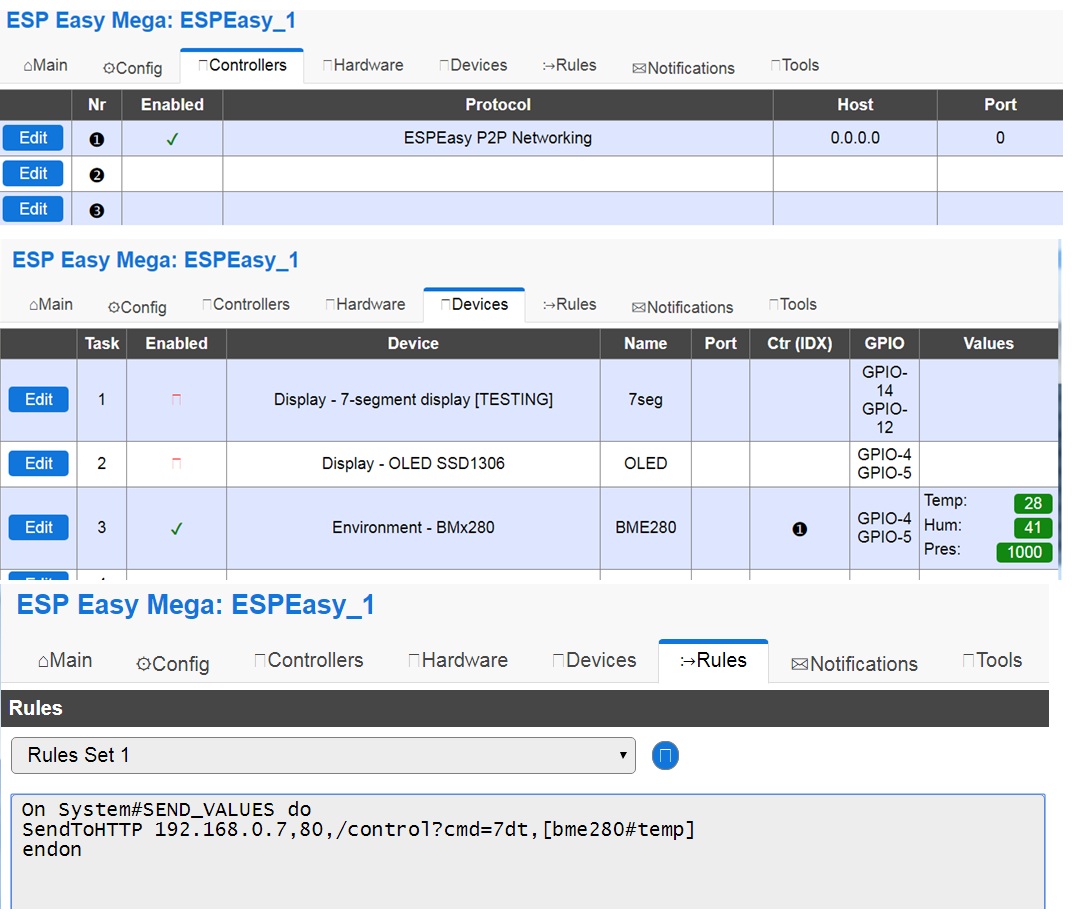This screenshot has height=921, width=1091.
Task: Click the circled 2 icon in the controllers Nr column
Action: coord(97,175)
